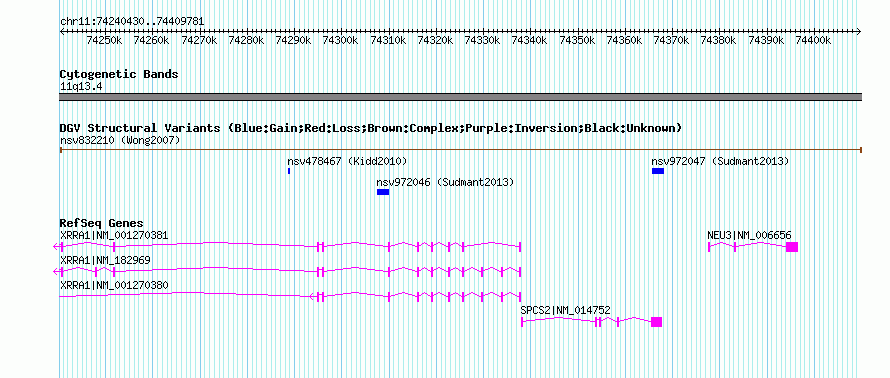Viewport: 890px width, 378px height.
Task: Select the RefSeq Genes track title
Action: (x=102, y=224)
